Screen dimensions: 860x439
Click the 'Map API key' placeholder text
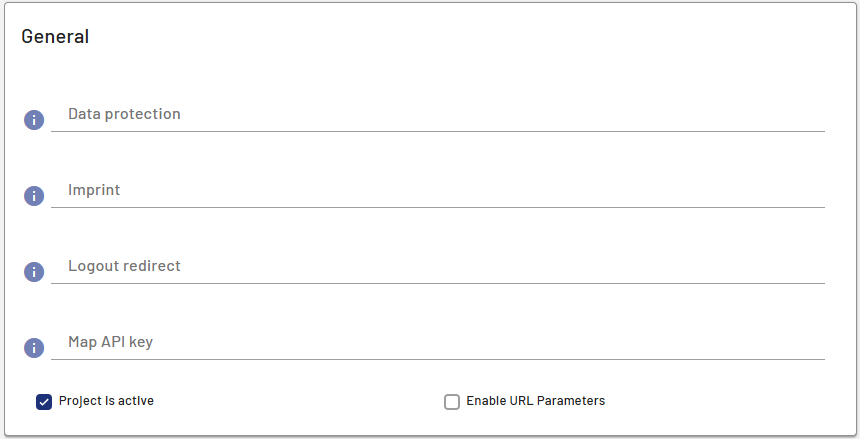[x=110, y=342]
